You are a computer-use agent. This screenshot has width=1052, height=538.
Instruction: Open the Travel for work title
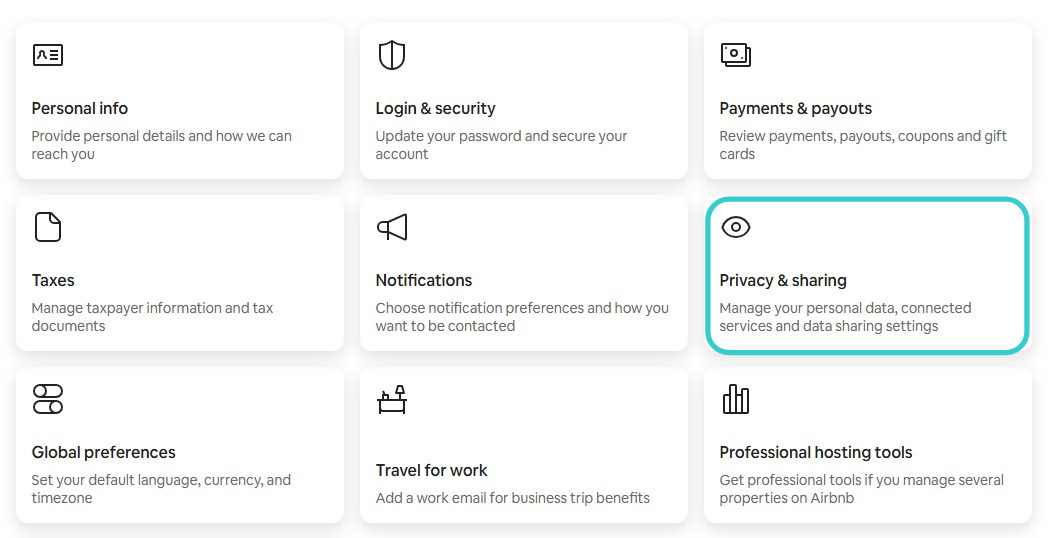[x=431, y=470]
